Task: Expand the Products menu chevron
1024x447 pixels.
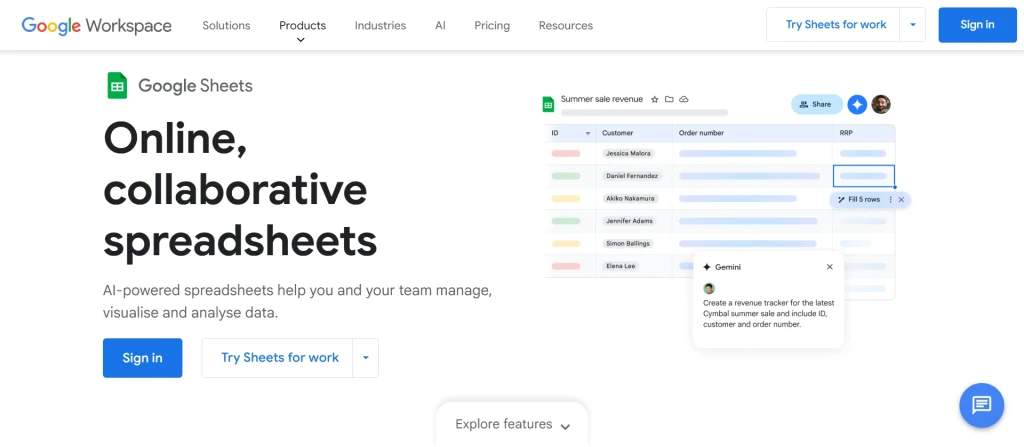Action: coord(300,40)
